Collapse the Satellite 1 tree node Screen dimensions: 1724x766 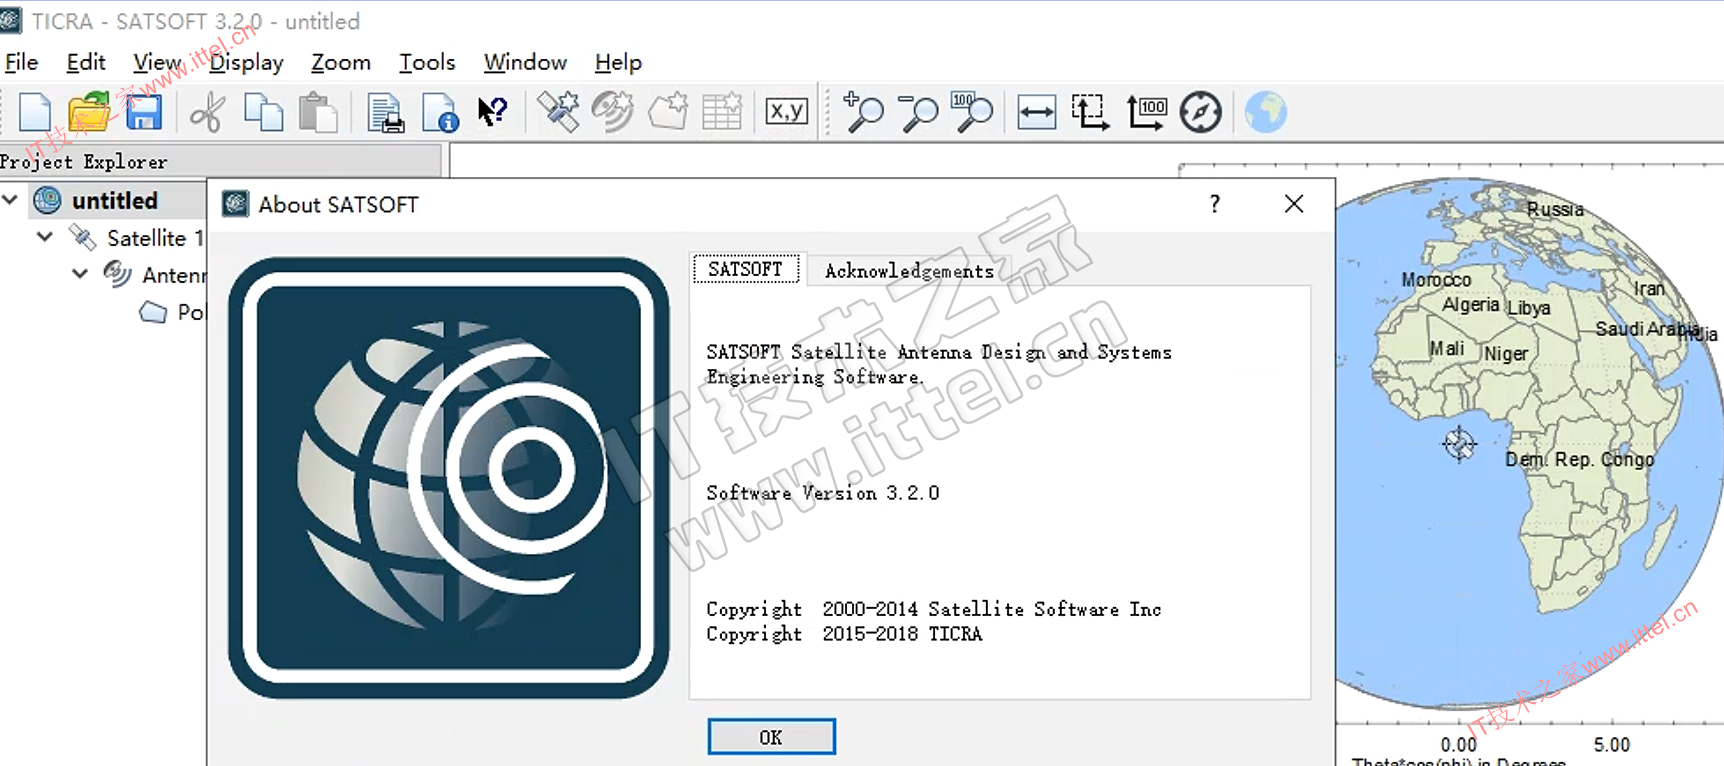(x=45, y=237)
